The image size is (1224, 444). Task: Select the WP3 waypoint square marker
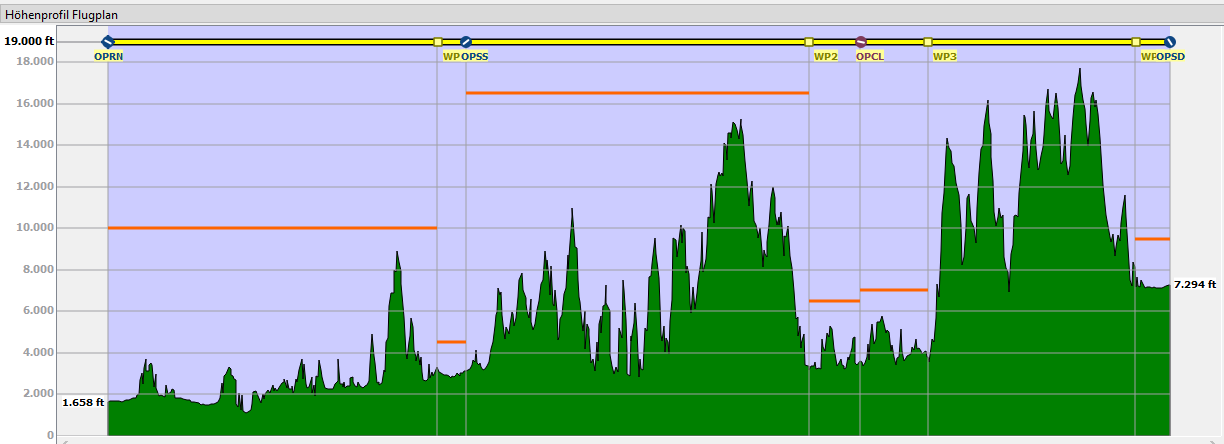[928, 41]
